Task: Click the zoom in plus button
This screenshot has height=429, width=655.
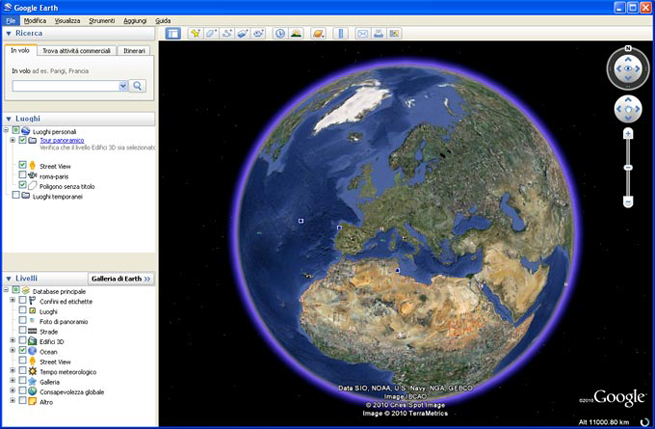Action: (628, 134)
